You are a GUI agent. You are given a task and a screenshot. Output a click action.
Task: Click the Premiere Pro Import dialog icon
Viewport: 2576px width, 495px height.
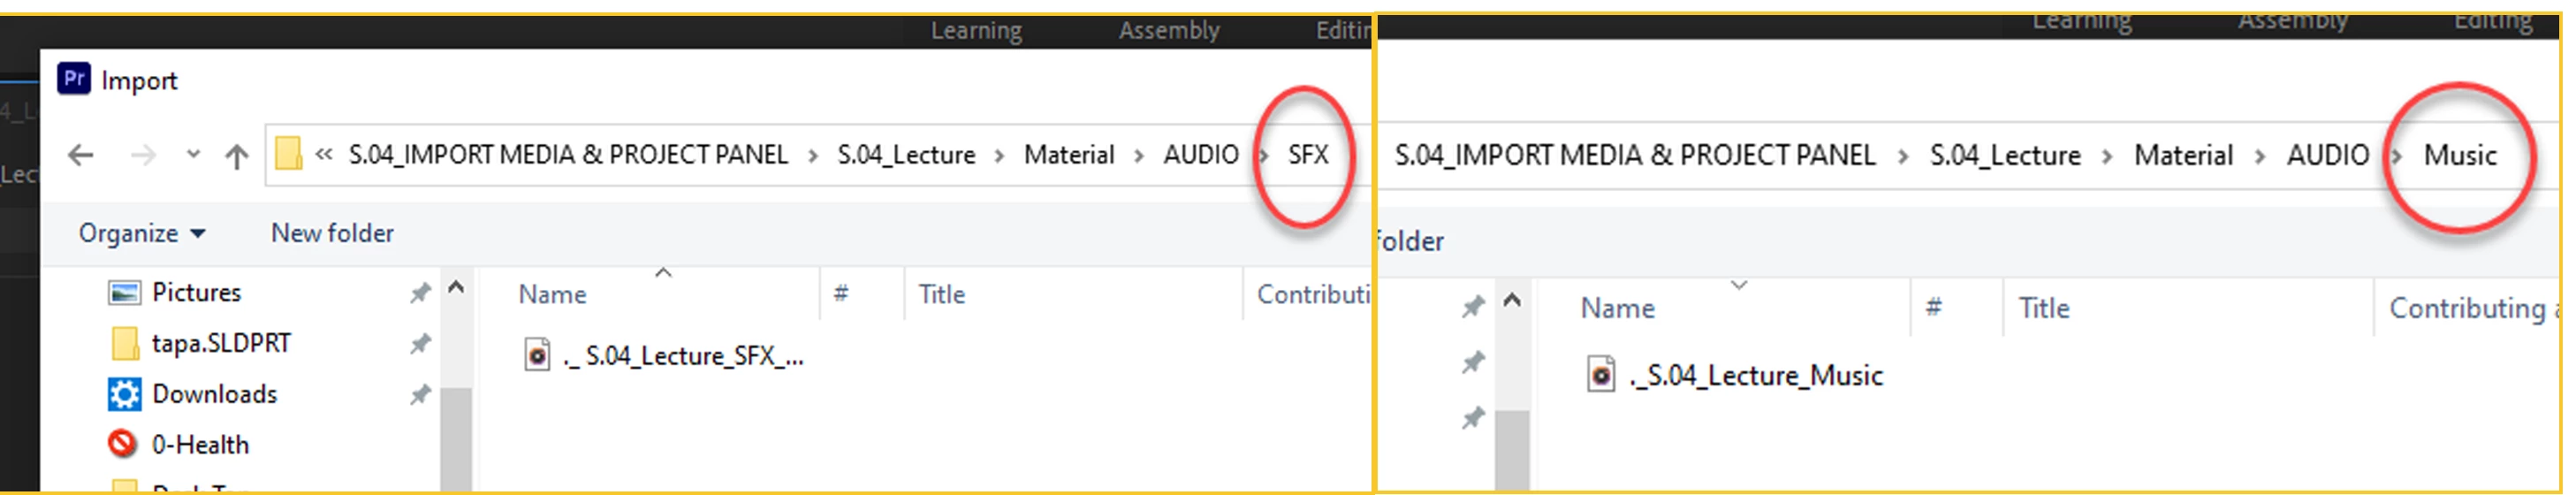click(74, 78)
